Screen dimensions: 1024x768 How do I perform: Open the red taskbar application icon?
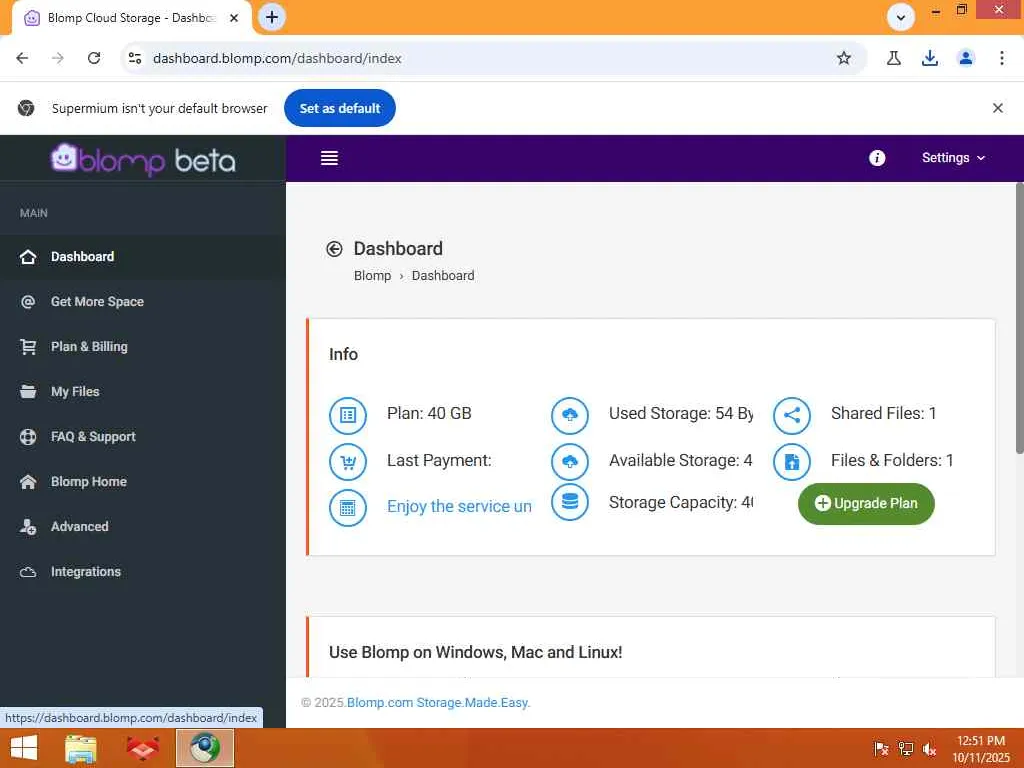point(142,748)
